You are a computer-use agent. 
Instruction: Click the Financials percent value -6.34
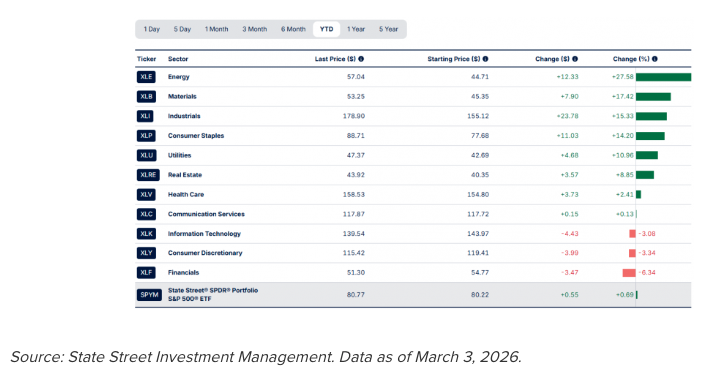(647, 272)
